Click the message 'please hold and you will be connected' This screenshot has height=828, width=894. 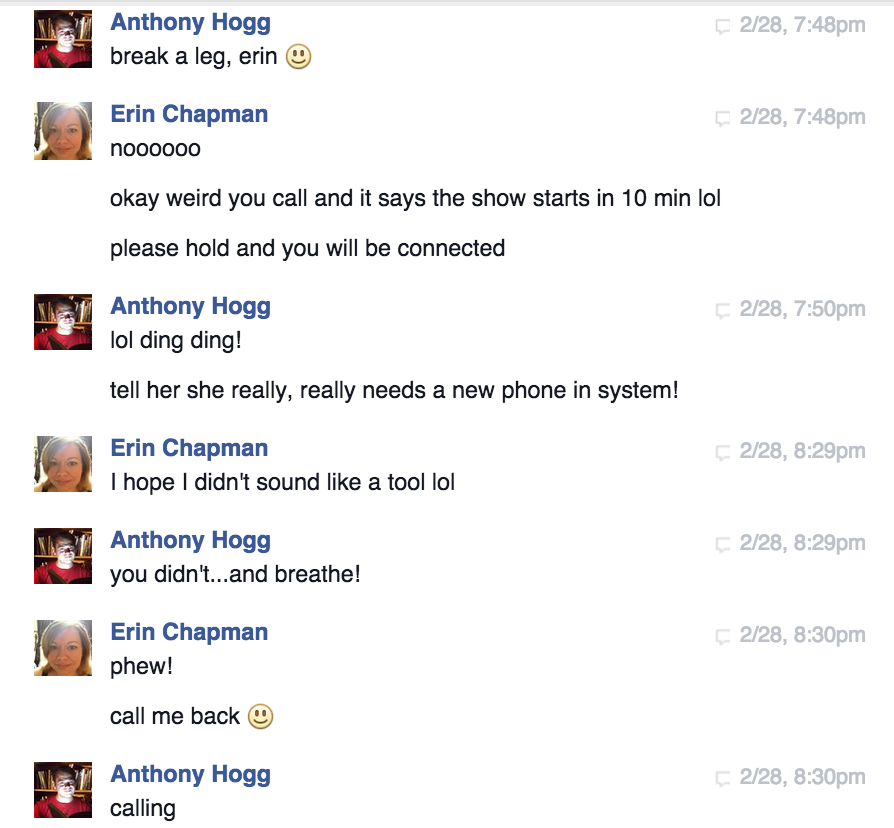click(x=307, y=249)
